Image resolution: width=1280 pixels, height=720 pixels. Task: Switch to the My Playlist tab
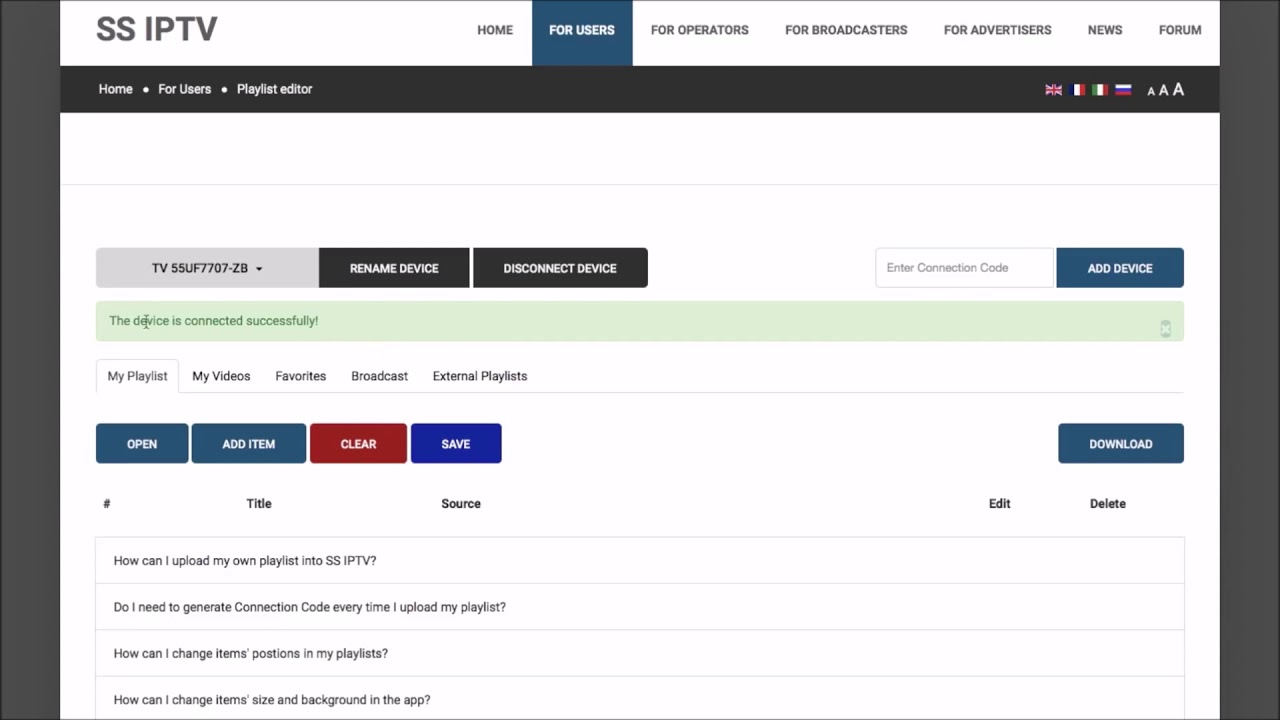click(137, 376)
